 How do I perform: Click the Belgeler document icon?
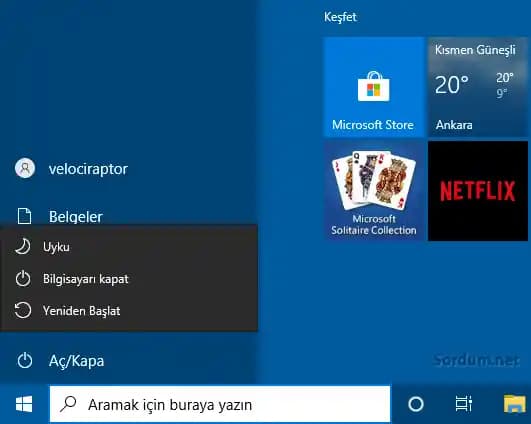click(24, 216)
